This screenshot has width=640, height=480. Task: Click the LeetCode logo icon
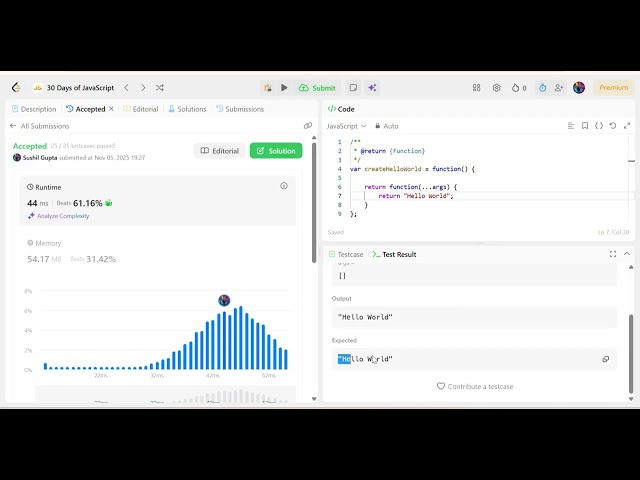16,87
